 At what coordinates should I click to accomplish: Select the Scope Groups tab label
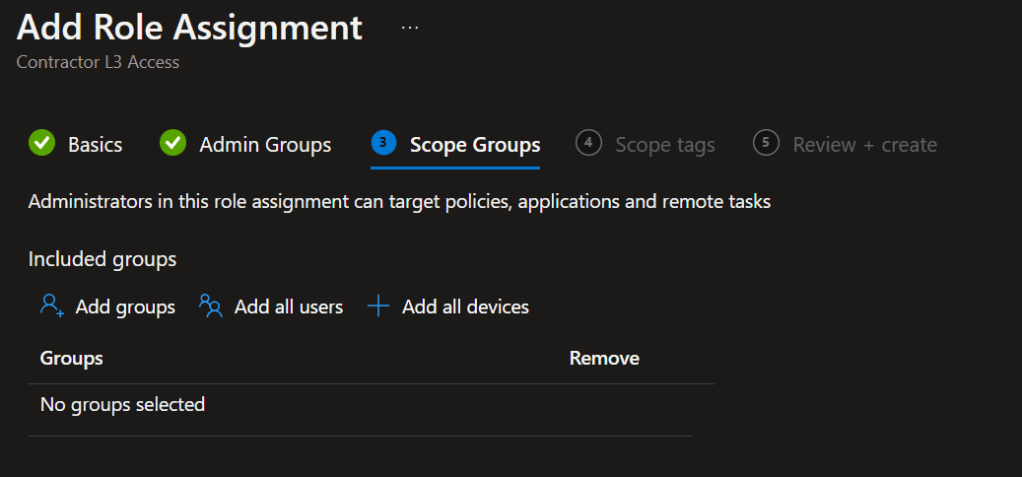click(x=475, y=145)
